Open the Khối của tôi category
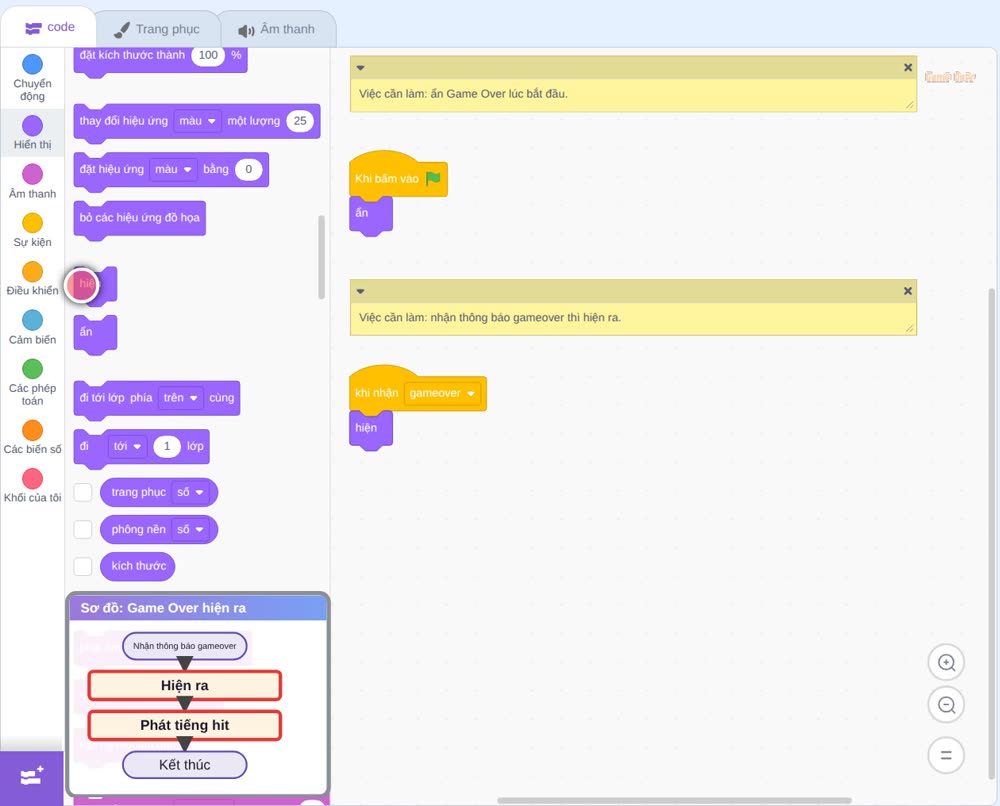The height and width of the screenshot is (806, 1000). [32, 486]
